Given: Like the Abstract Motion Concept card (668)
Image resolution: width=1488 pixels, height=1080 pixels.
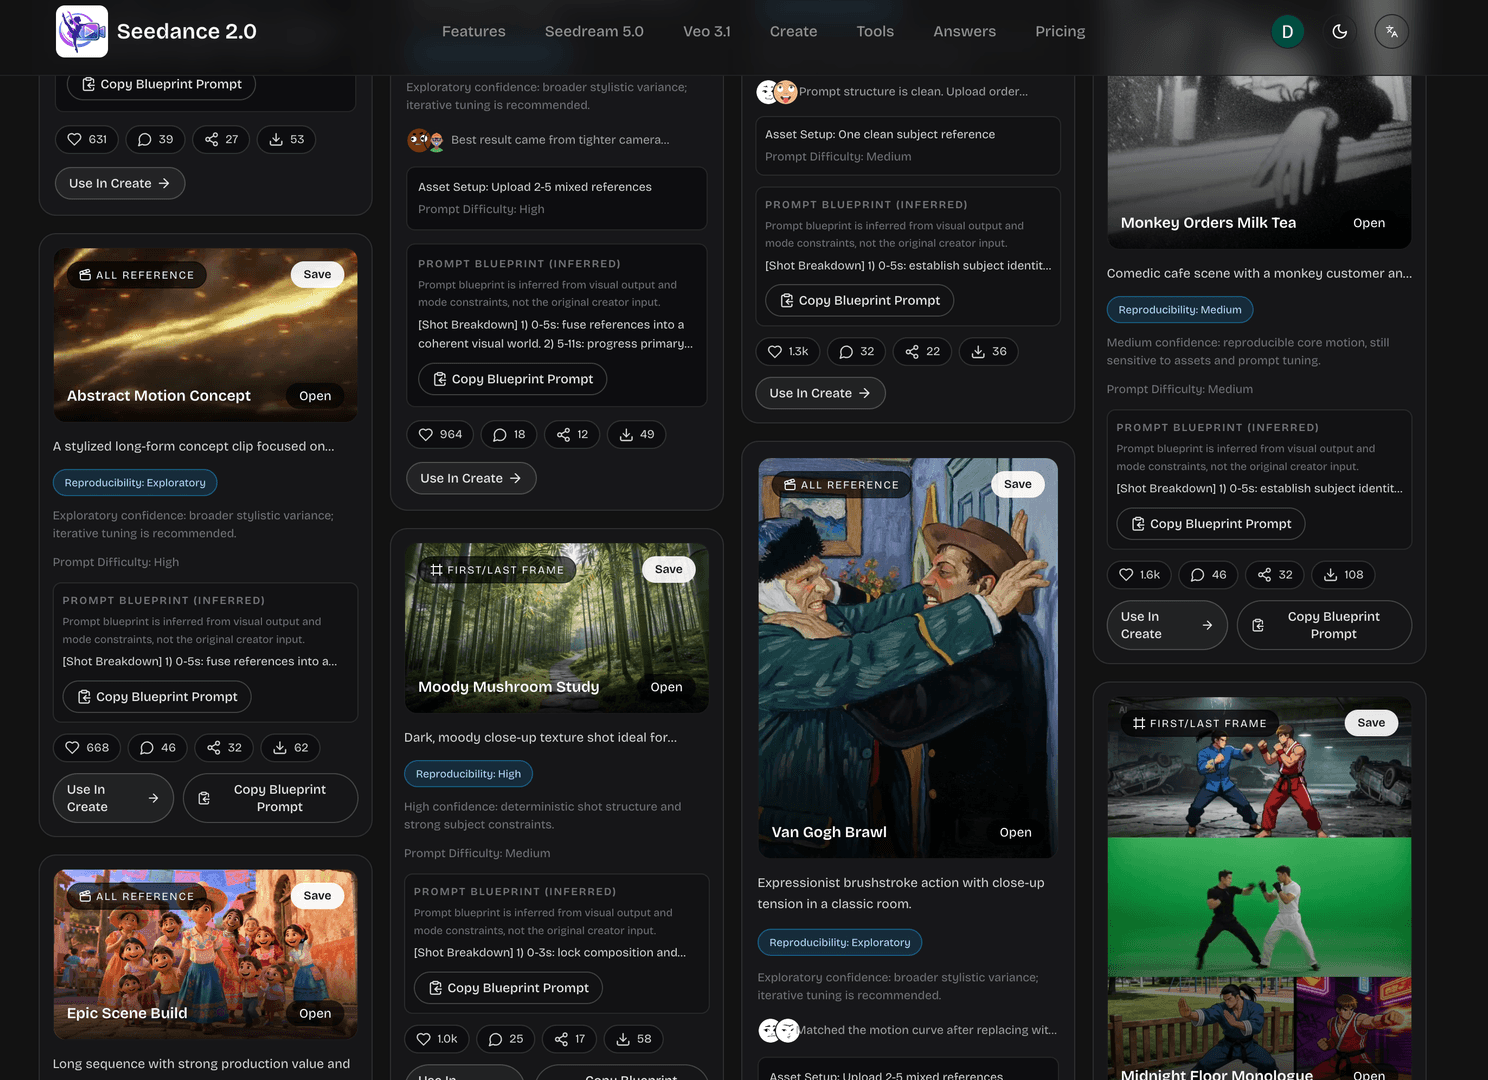Looking at the screenshot, I should tap(87, 747).
